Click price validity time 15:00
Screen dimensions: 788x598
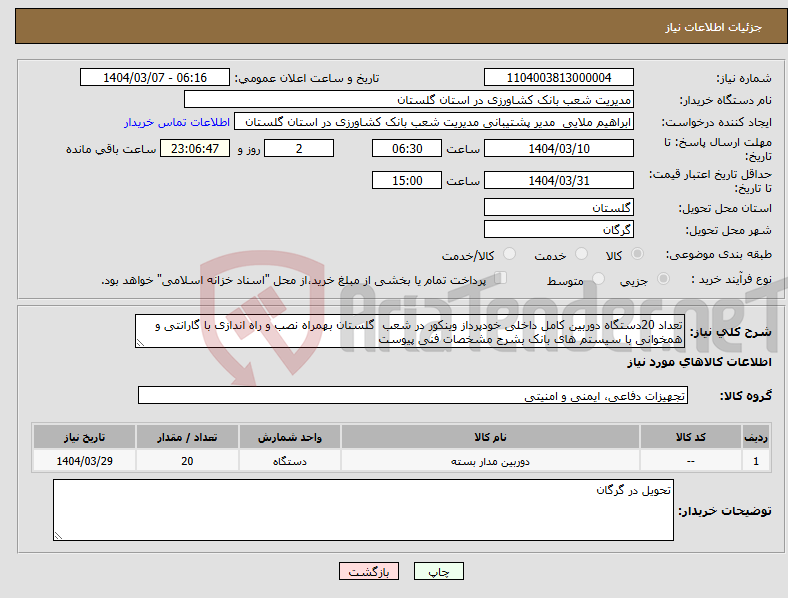(x=407, y=180)
